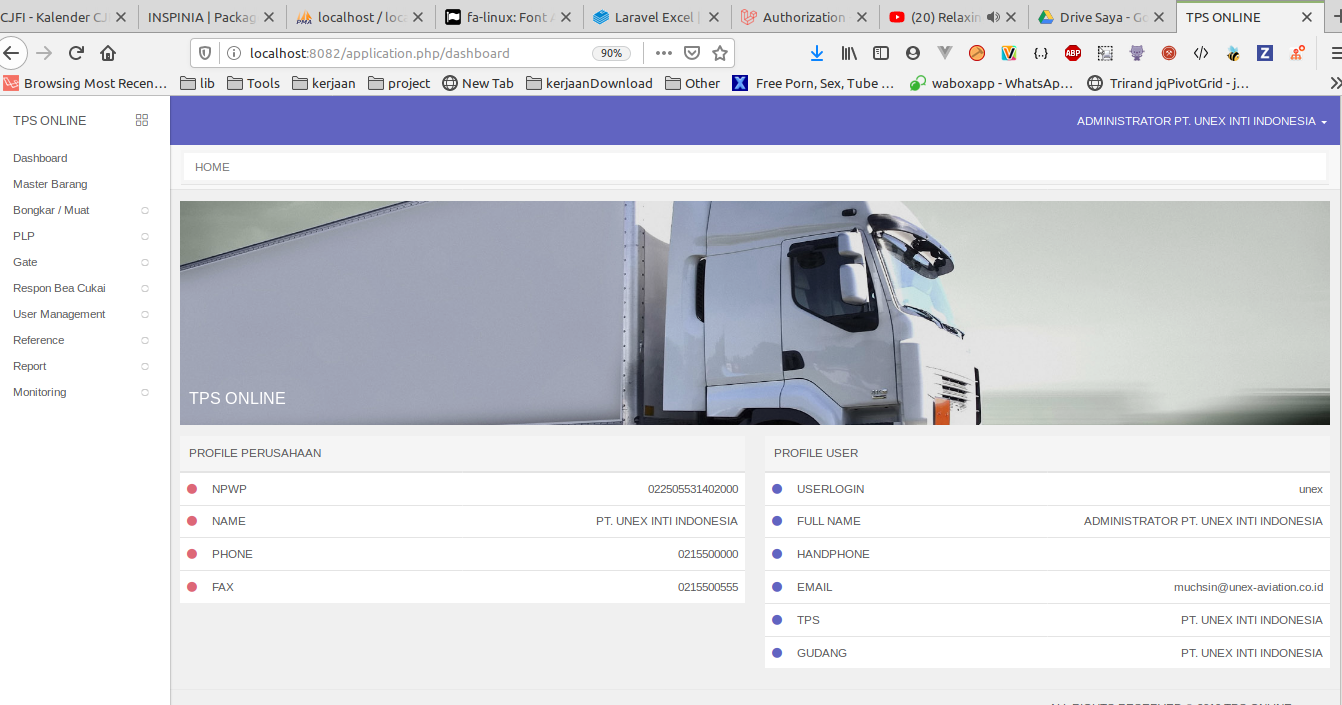Open the tracking protection shield icon
1342x705 pixels.
[205, 53]
